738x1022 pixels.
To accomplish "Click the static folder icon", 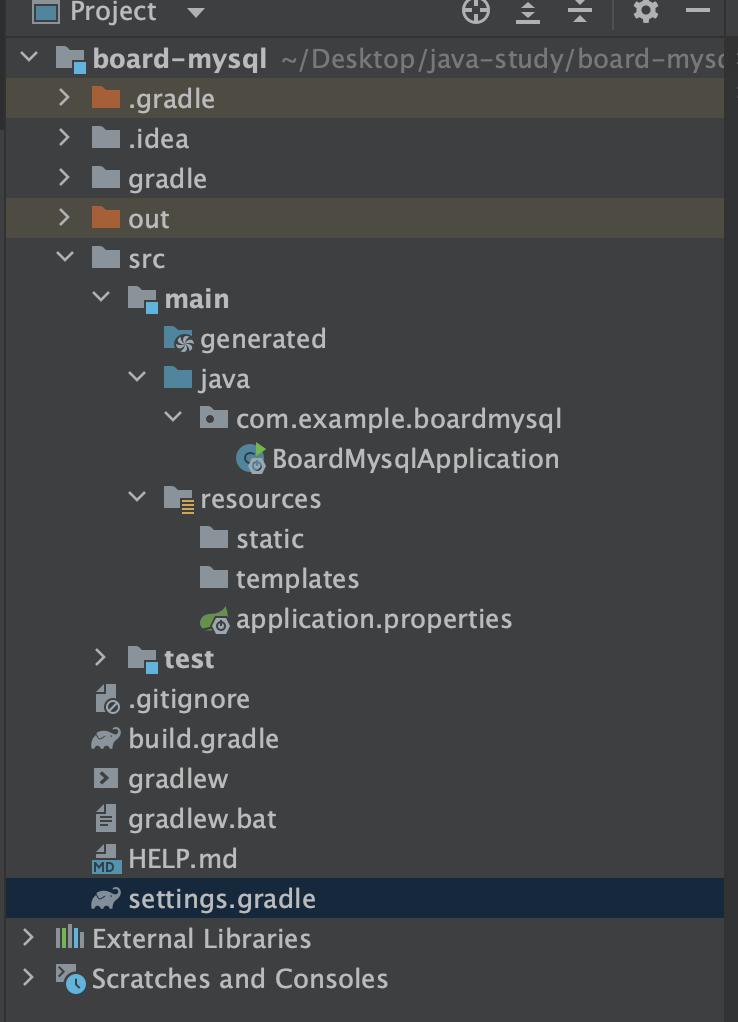I will pyautogui.click(x=214, y=538).
